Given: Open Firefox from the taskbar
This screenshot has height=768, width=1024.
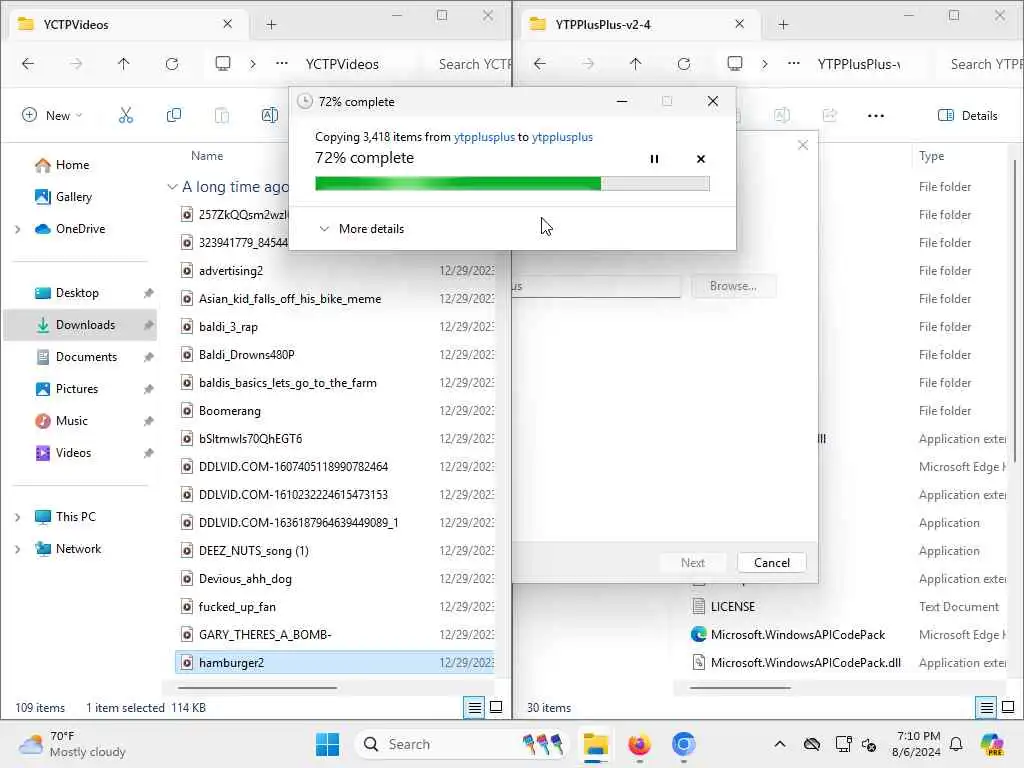Looking at the screenshot, I should pyautogui.click(x=639, y=744).
